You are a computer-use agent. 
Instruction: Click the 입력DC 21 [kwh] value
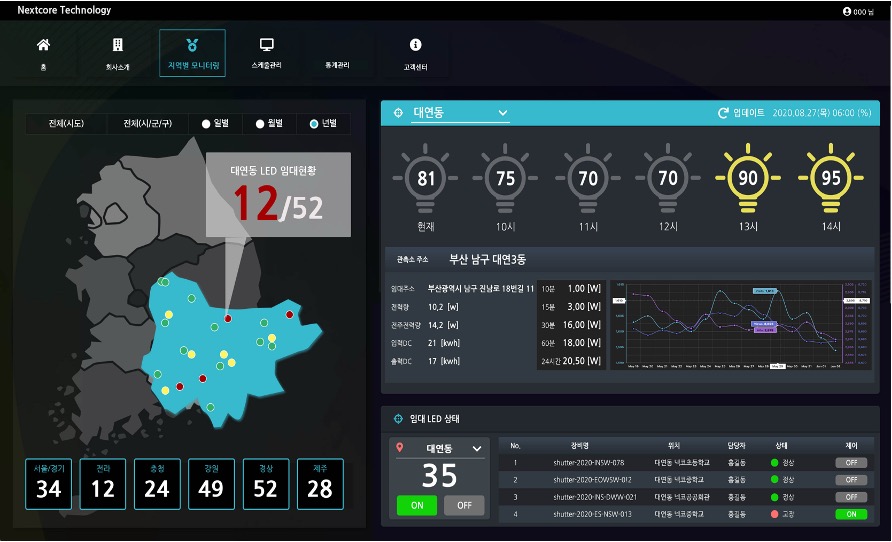click(444, 343)
